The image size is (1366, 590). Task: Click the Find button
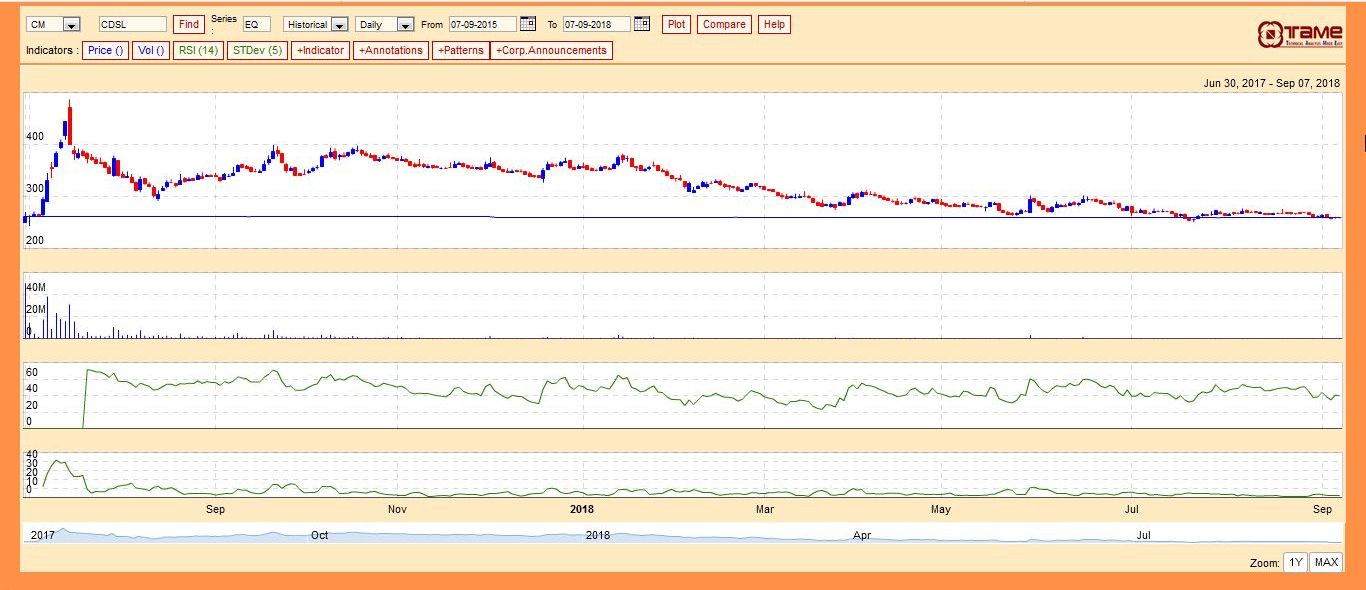pos(188,24)
